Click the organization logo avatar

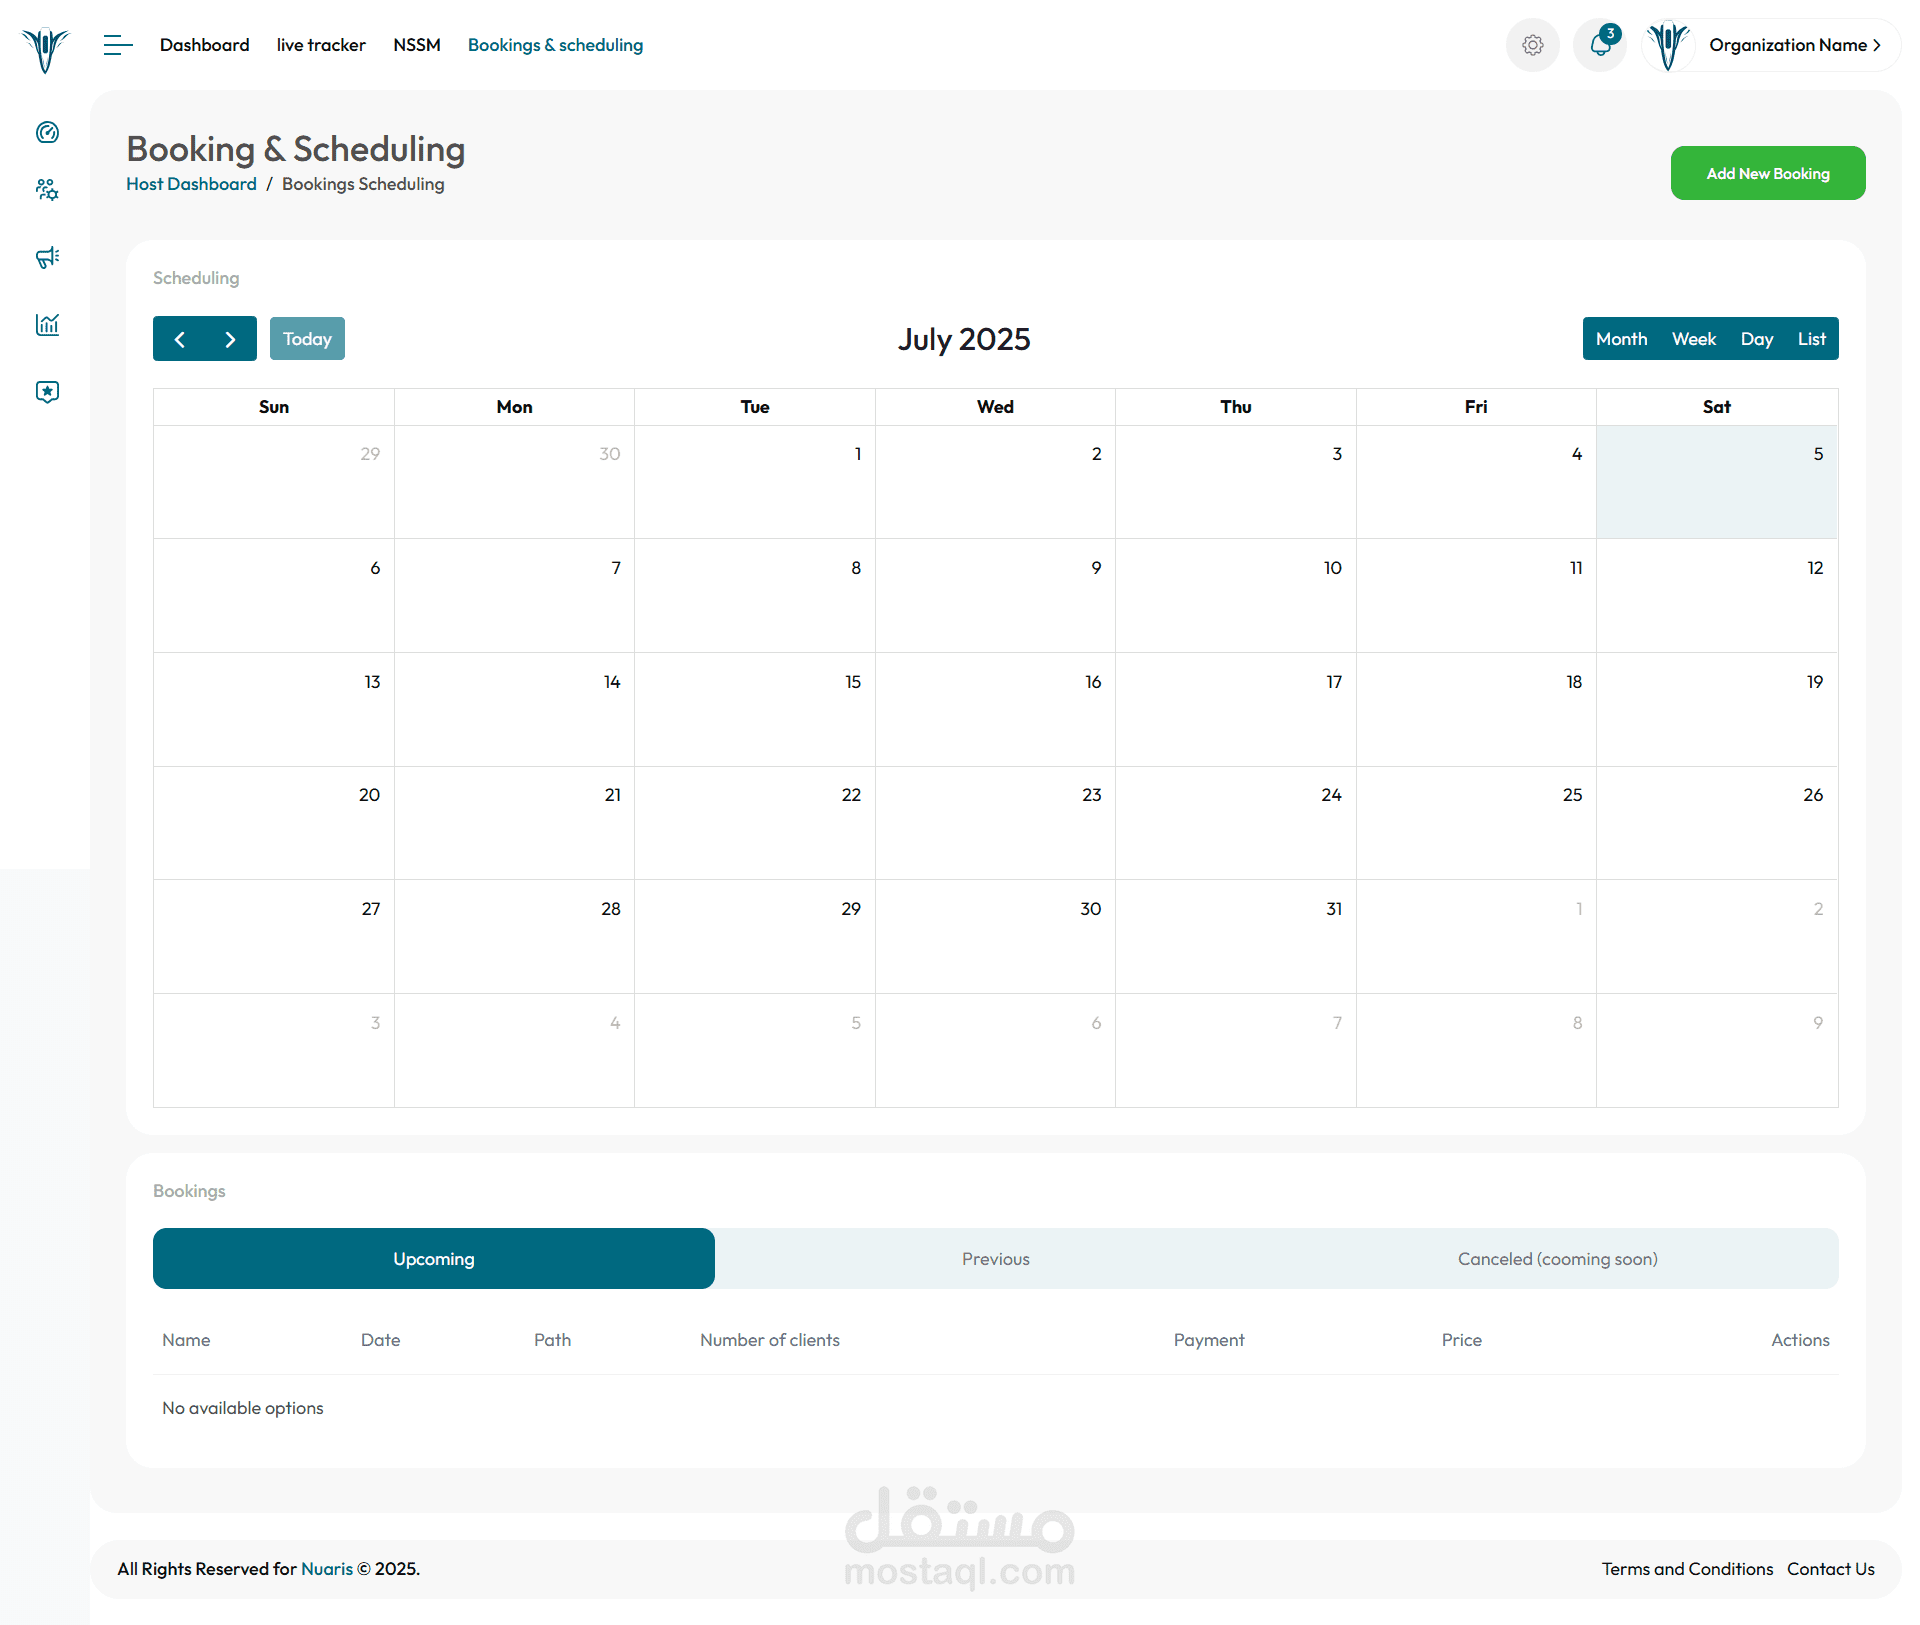[x=1668, y=45]
